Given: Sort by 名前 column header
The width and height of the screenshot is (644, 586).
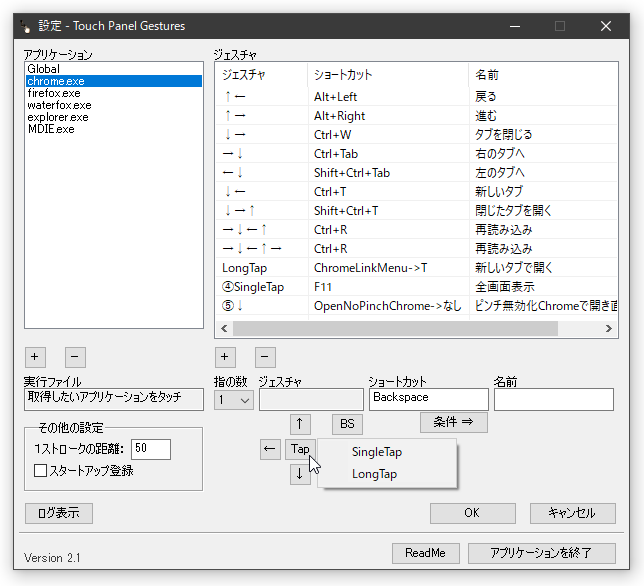Looking at the screenshot, I should click(543, 75).
